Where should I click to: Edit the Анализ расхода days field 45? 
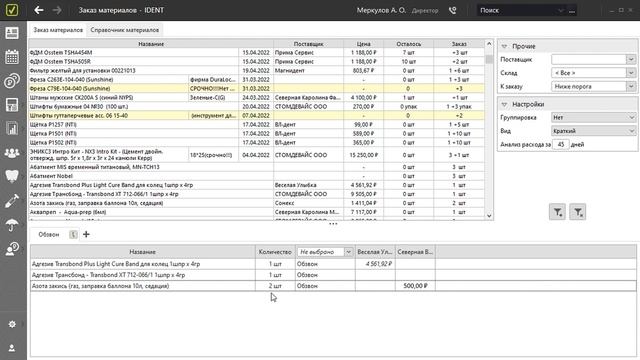[560, 144]
